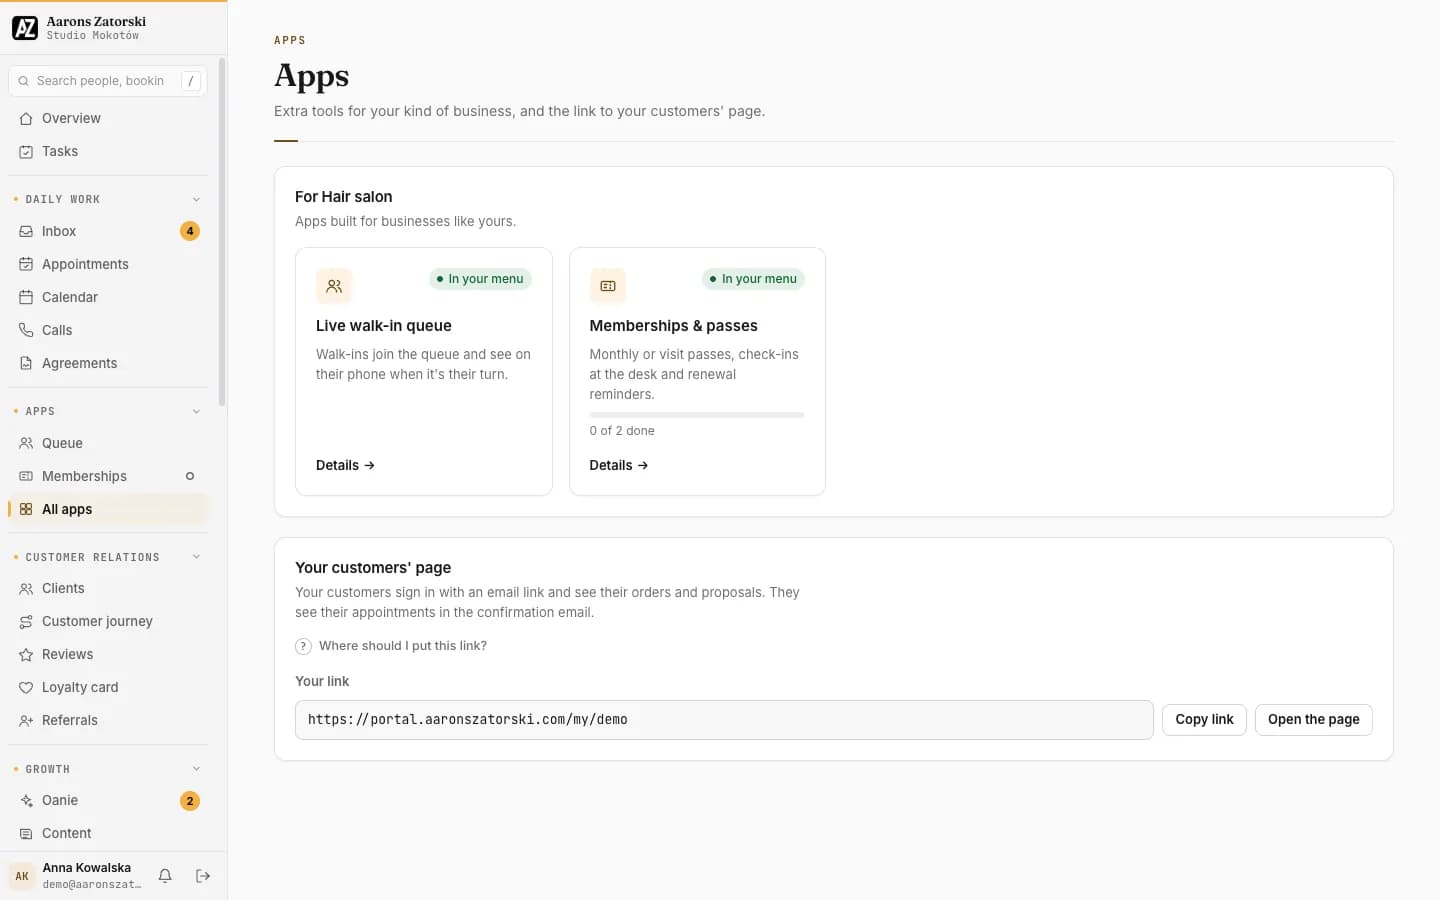Click the Content icon in sidebar

click(x=26, y=834)
